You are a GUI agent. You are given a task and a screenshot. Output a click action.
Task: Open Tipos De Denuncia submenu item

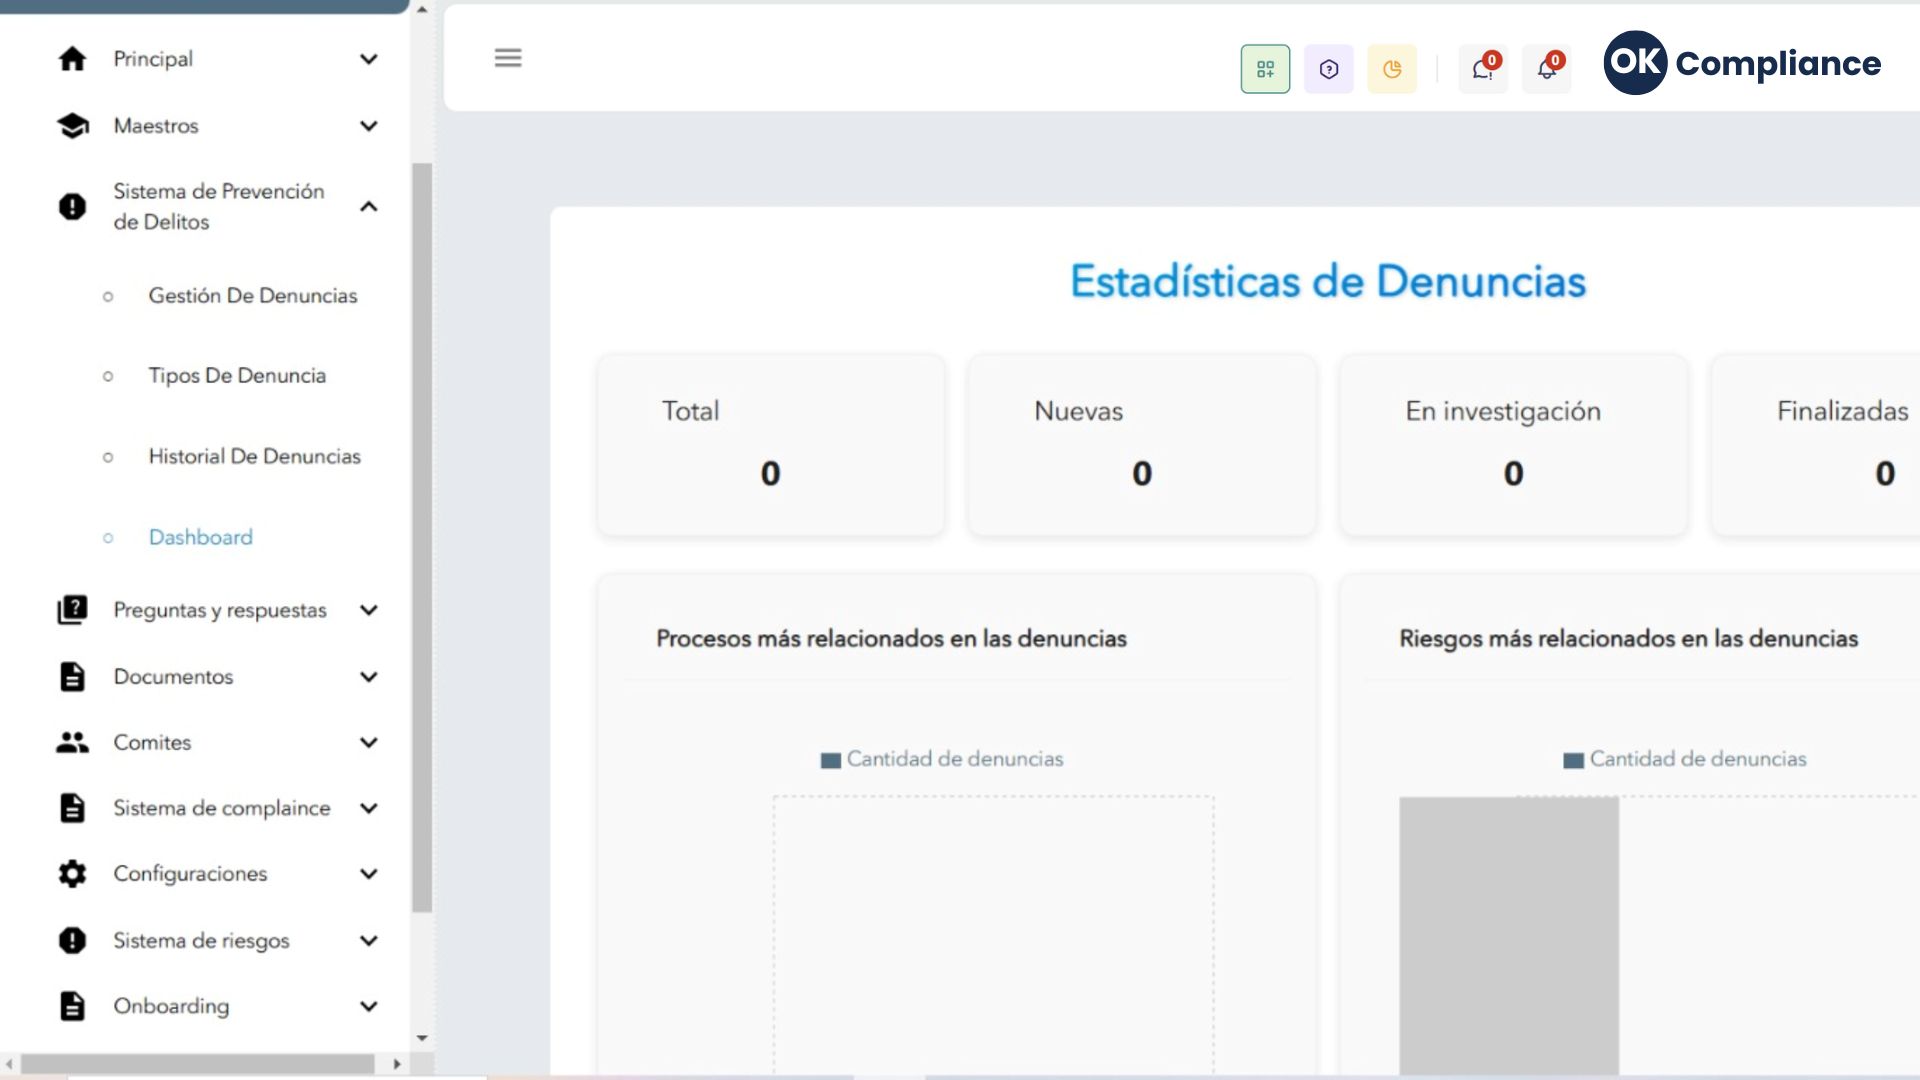tap(237, 376)
